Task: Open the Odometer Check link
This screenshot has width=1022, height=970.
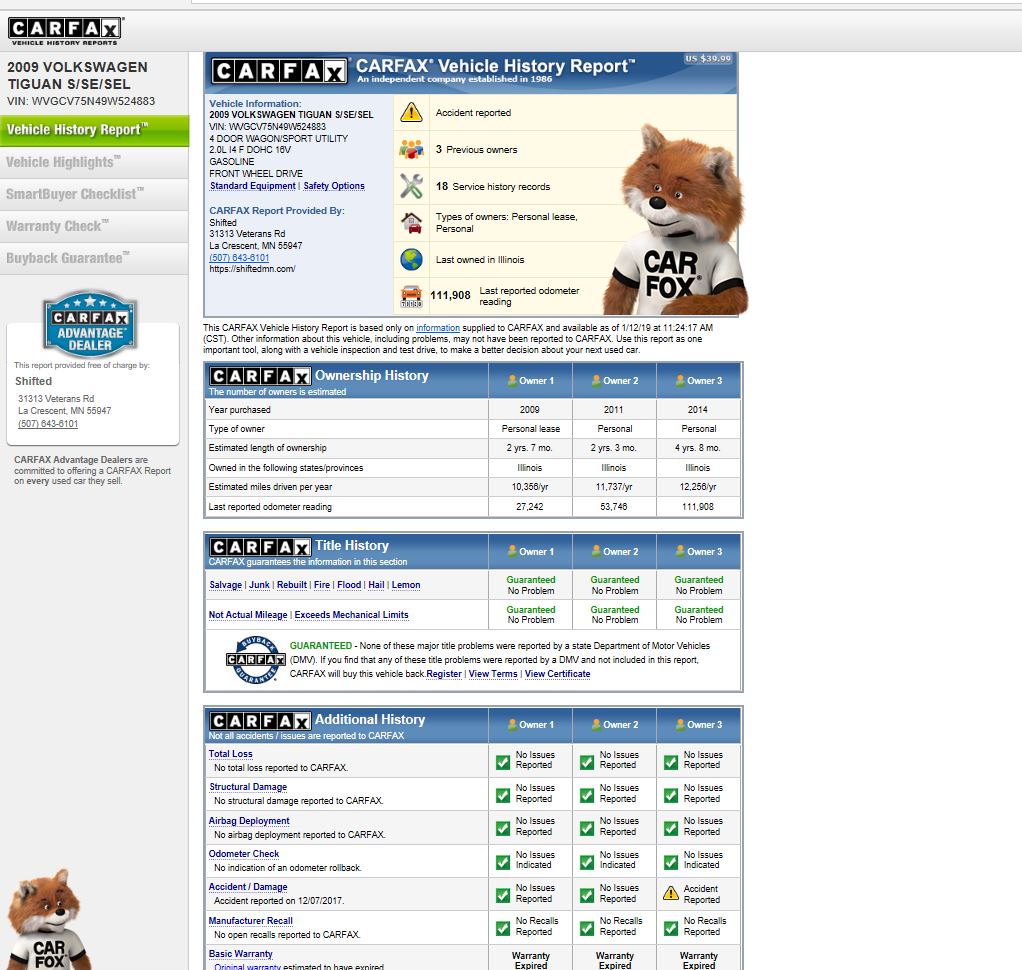Action: pos(244,853)
